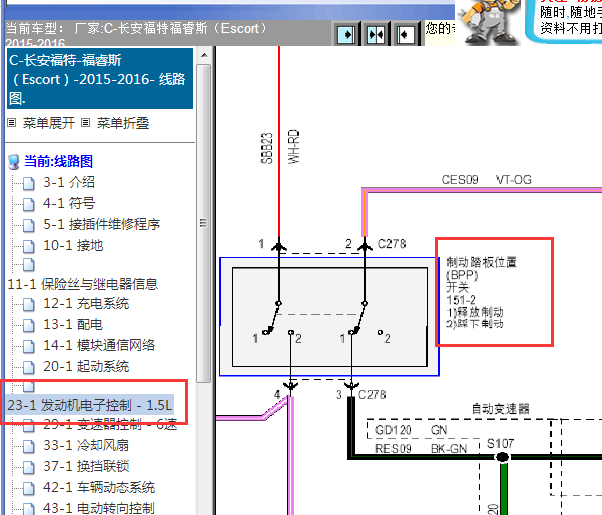Viewport: 602px width, 515px height.
Task: Open tree item 29-1 变速器控制
Action: coord(110,424)
